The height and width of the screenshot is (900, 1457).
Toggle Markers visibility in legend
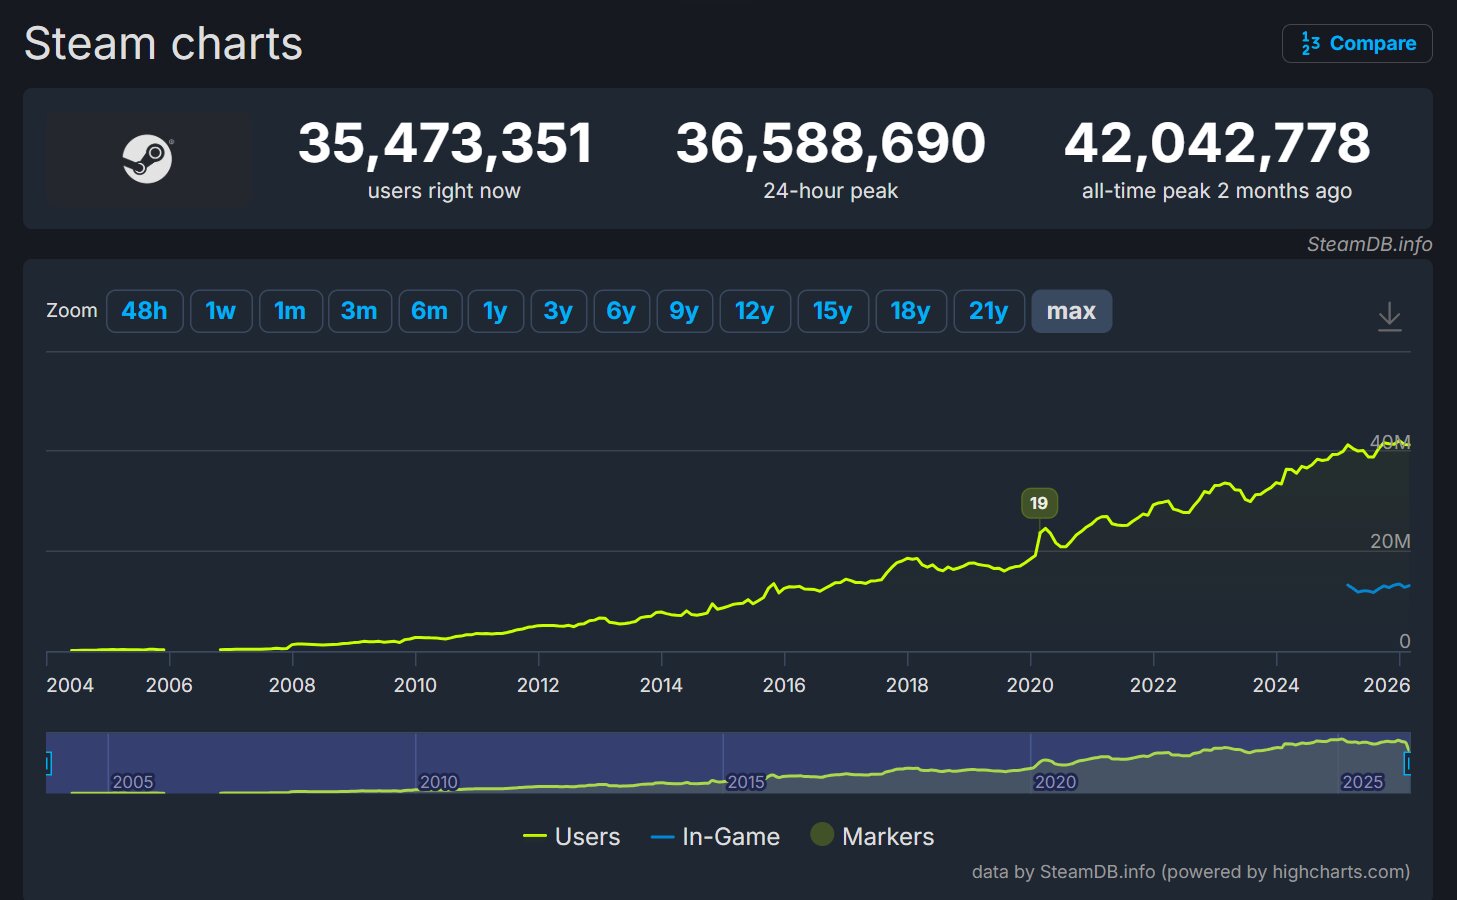(872, 836)
